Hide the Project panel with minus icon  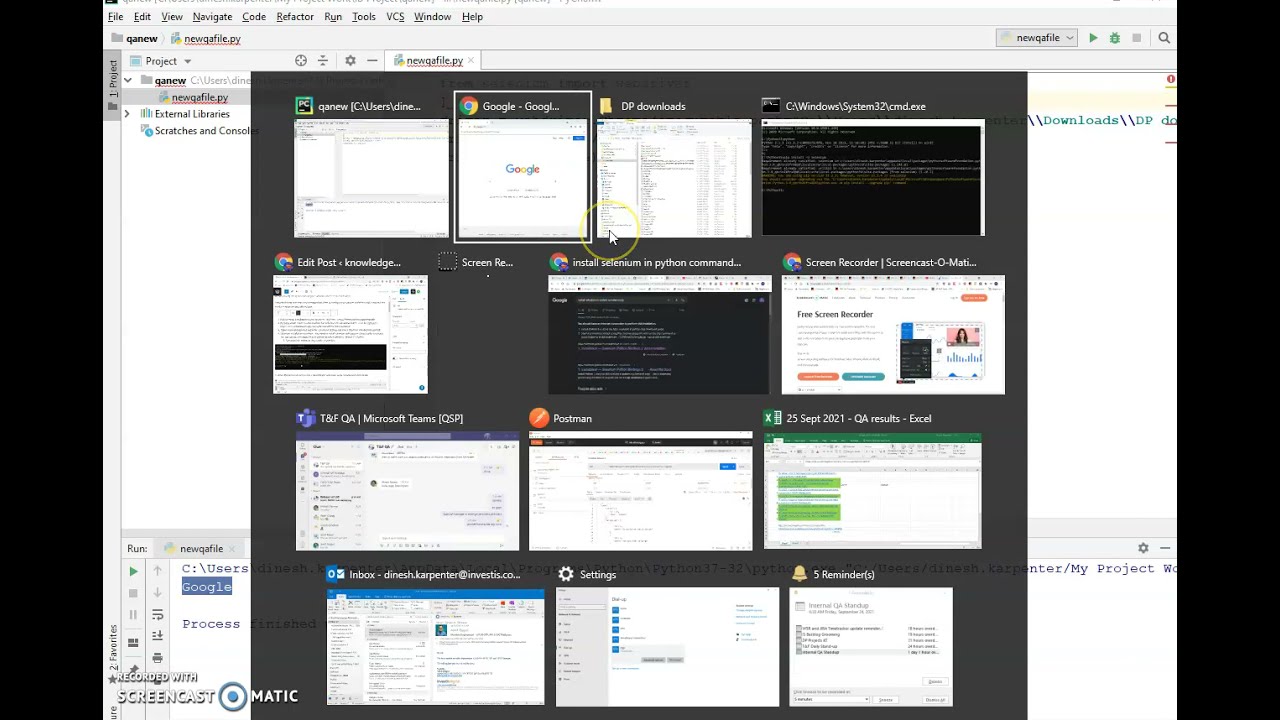click(372, 61)
